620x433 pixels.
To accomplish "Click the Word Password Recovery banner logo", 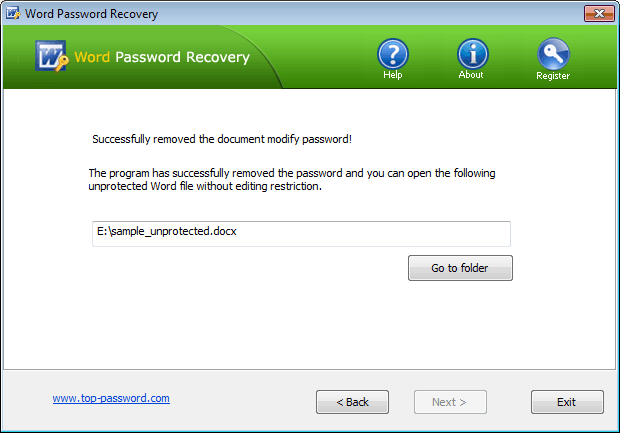I will click(x=51, y=57).
